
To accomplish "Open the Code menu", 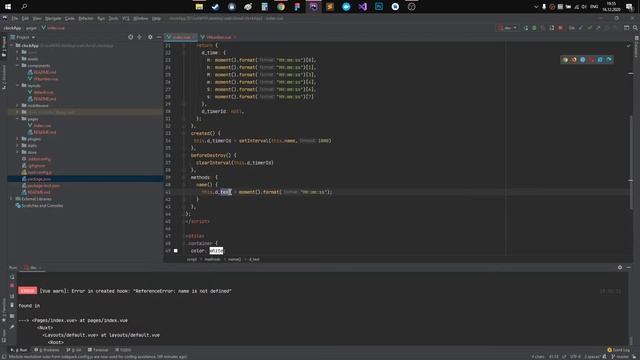I will (70, 18).
